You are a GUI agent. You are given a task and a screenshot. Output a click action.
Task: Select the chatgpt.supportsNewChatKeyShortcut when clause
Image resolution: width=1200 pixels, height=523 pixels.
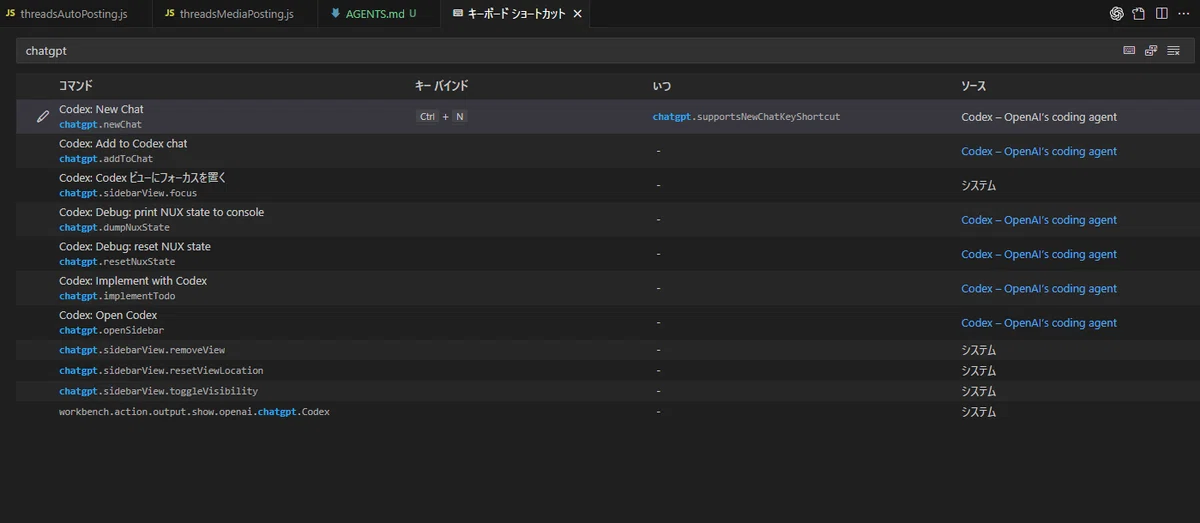746,117
